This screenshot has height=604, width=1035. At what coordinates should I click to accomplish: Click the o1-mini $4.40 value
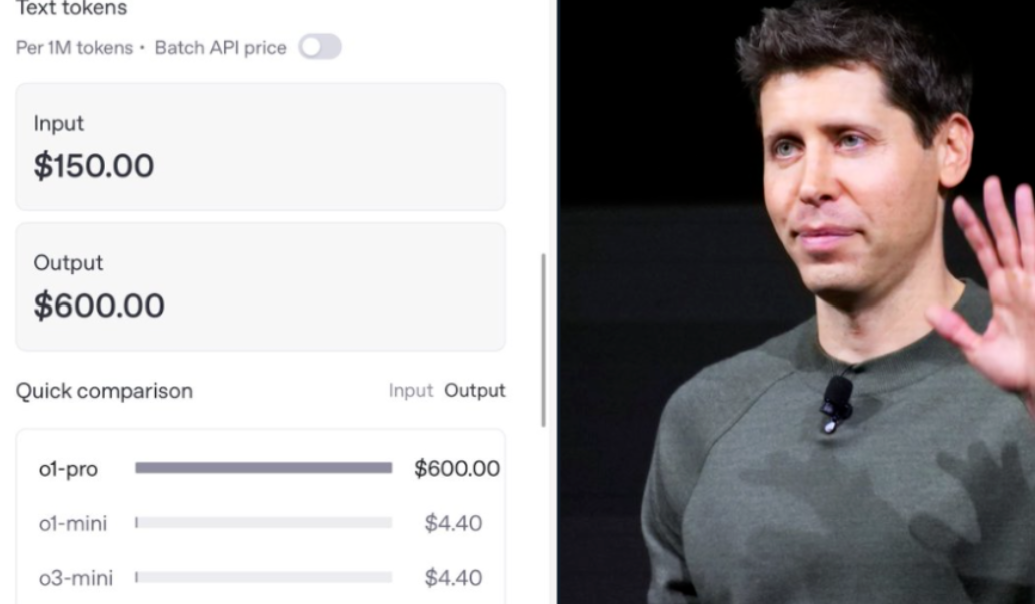click(453, 523)
